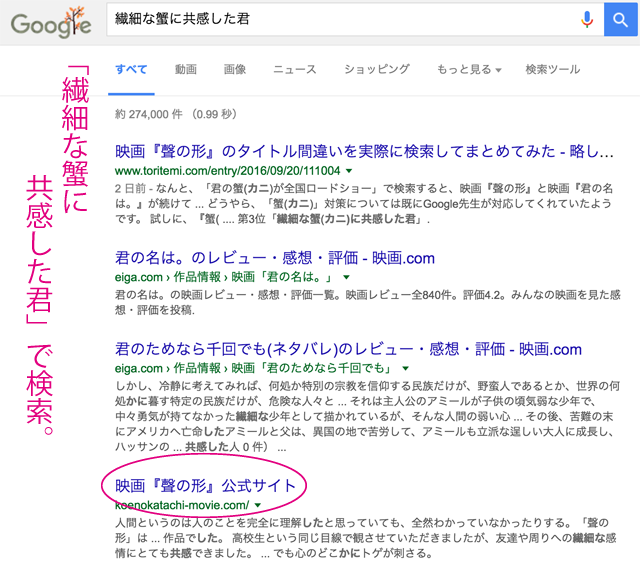
Task: Open 君の名は。のレビュー・感想・評価 link
Action: point(275,258)
